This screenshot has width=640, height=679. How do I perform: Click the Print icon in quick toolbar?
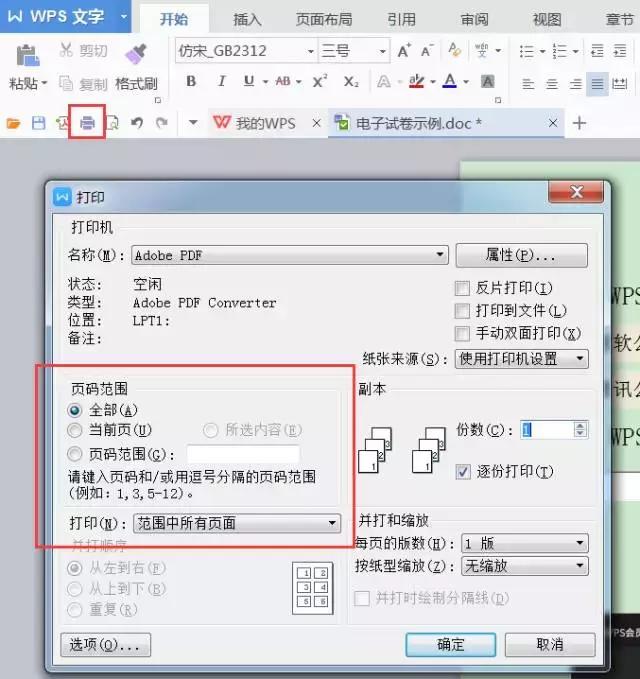[x=87, y=123]
